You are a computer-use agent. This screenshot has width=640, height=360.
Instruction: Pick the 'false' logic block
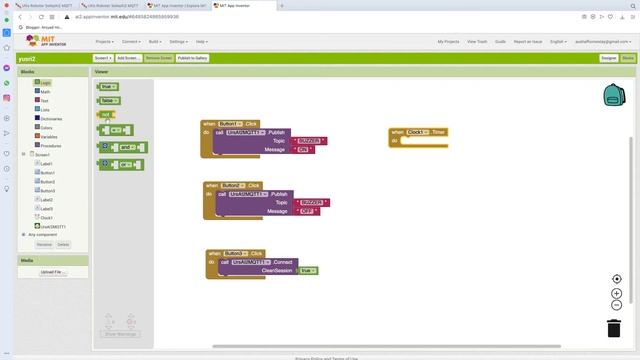(109, 100)
